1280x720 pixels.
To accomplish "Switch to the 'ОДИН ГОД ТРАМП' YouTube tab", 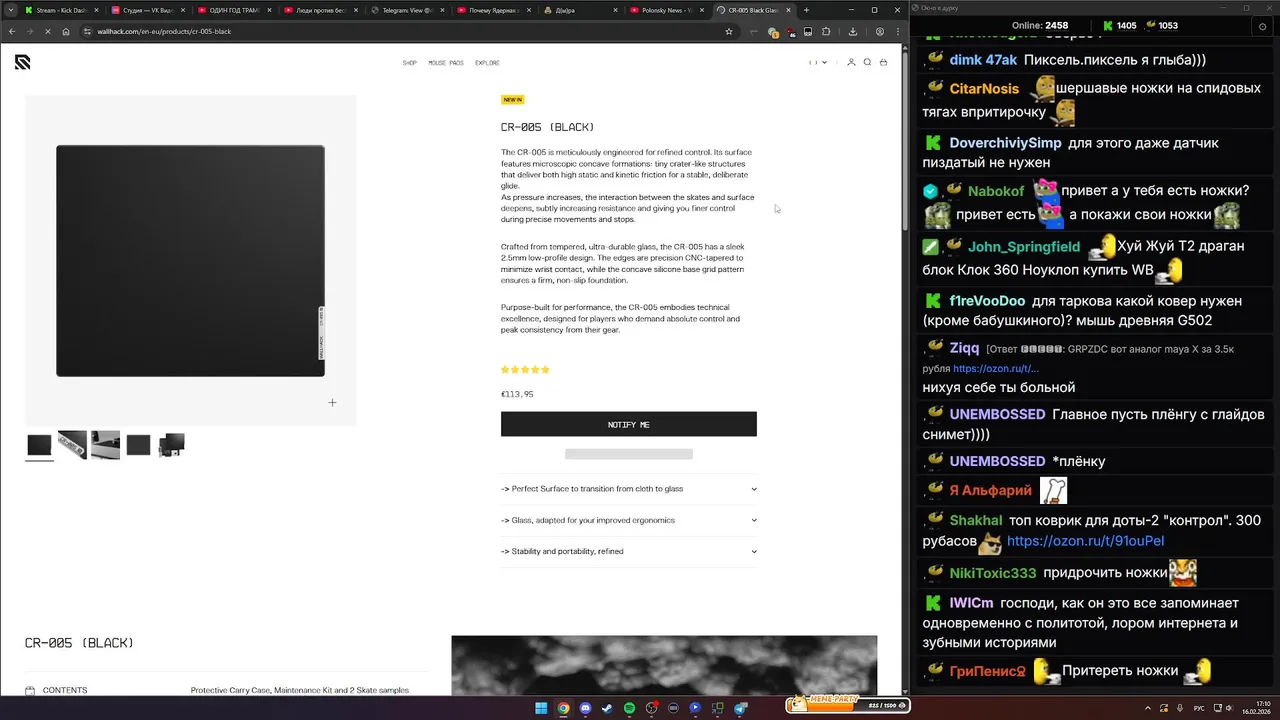I will coord(234,10).
